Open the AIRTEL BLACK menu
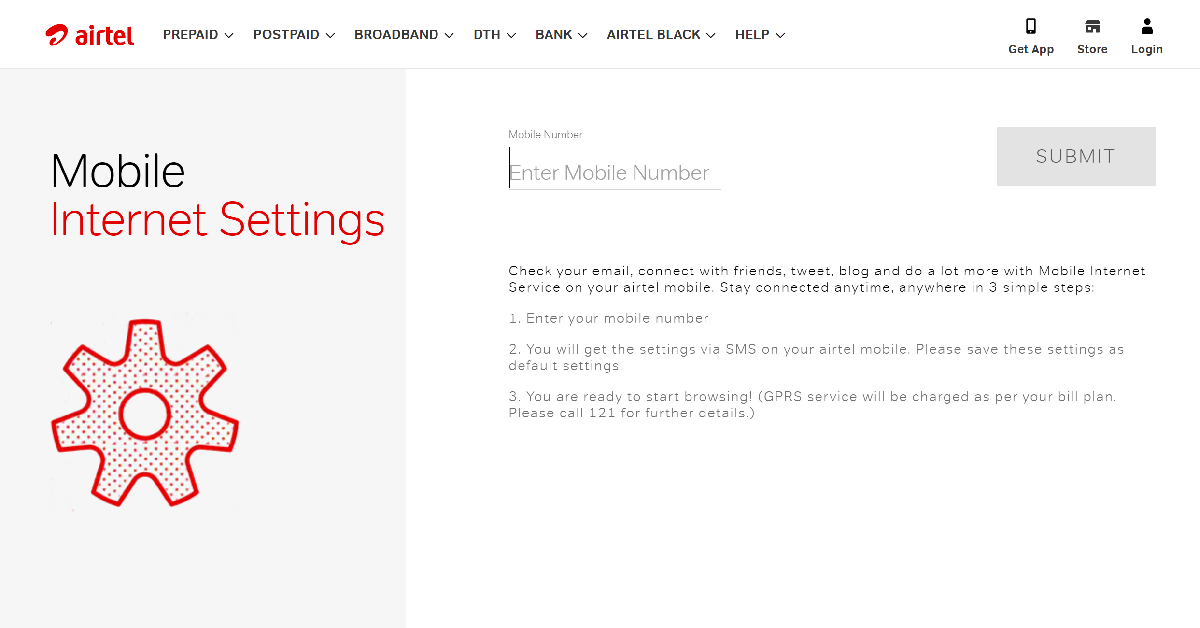This screenshot has height=628, width=1200. click(x=661, y=35)
